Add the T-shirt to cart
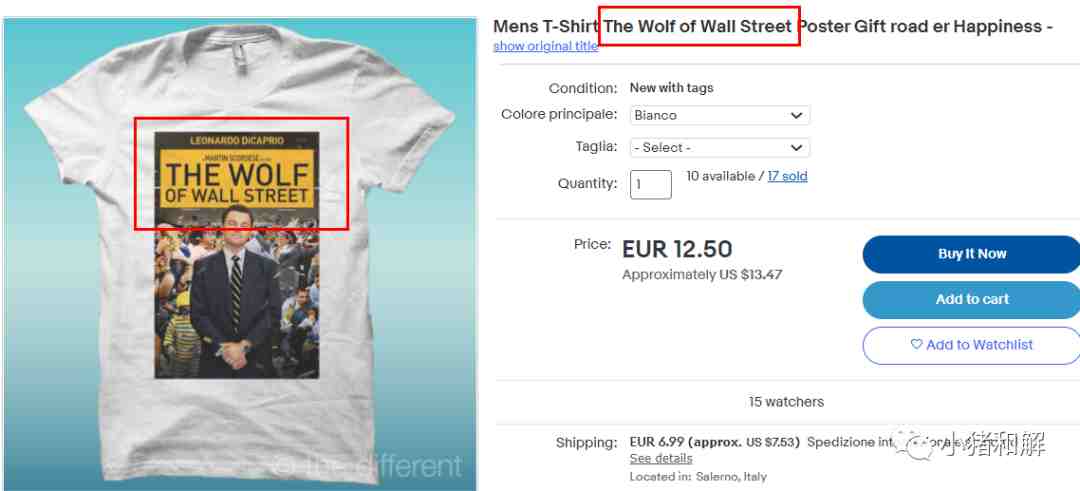 coord(972,300)
